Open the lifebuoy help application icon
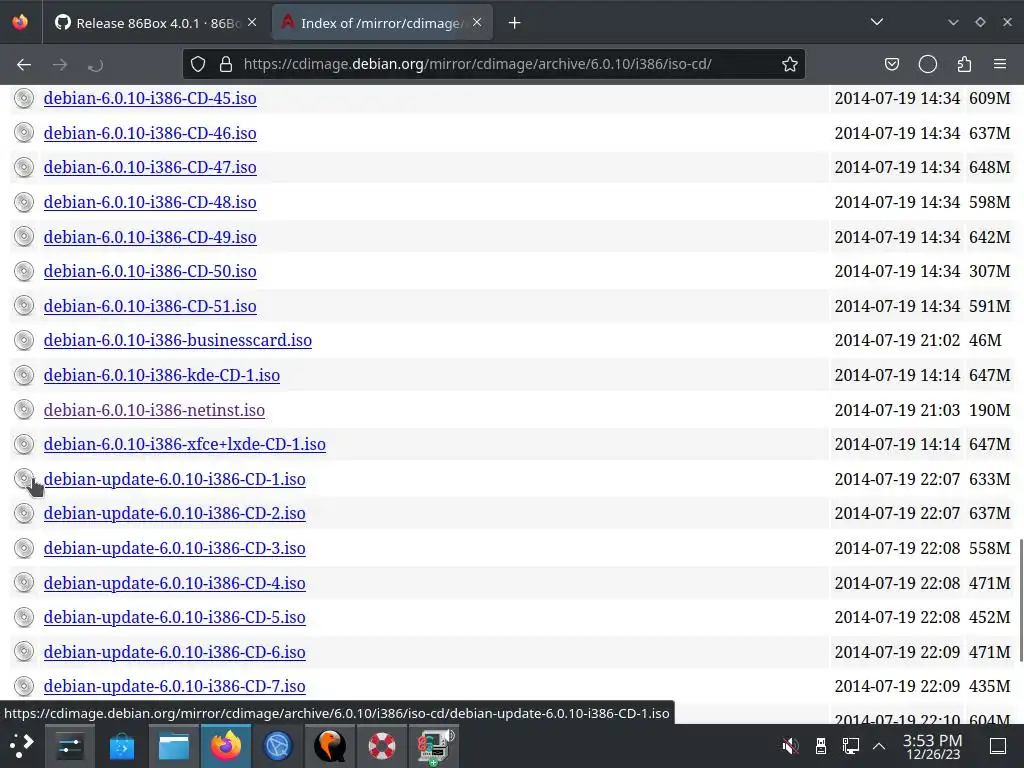The height and width of the screenshot is (768, 1024). click(x=381, y=745)
